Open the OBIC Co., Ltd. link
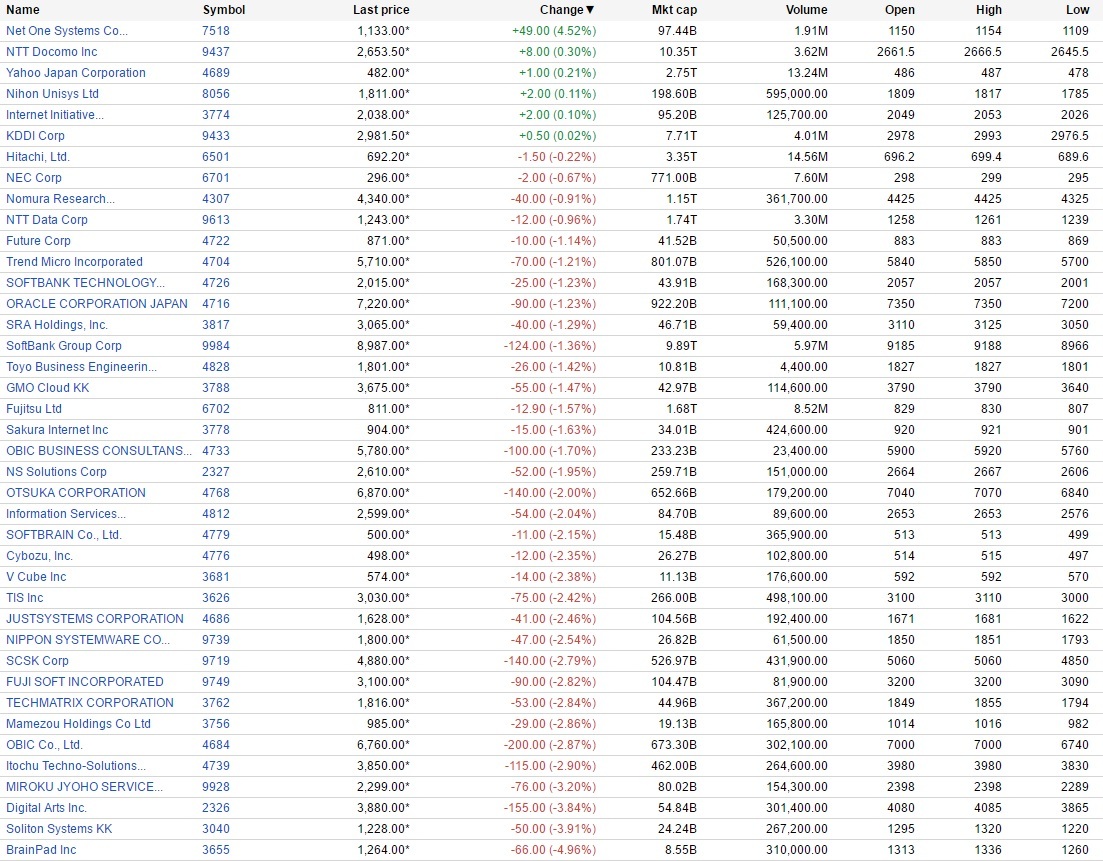This screenshot has width=1103, height=861. click(44, 745)
